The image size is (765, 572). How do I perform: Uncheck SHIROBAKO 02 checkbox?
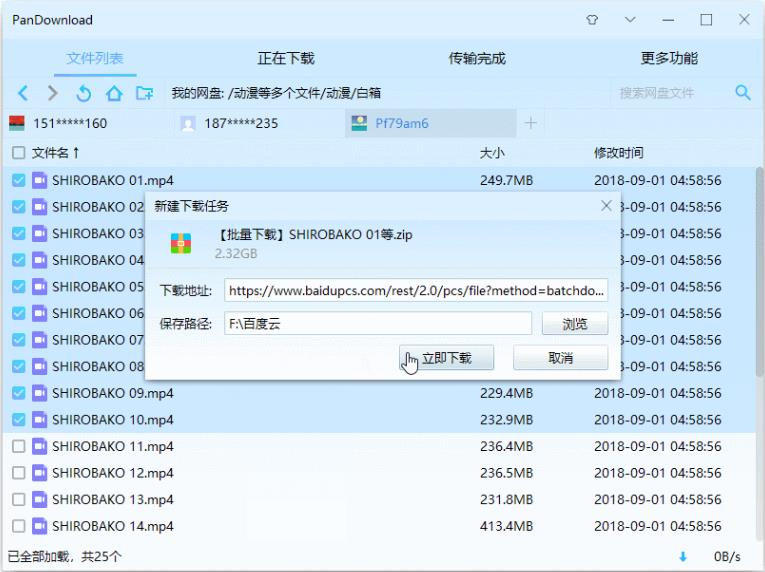click(19, 207)
